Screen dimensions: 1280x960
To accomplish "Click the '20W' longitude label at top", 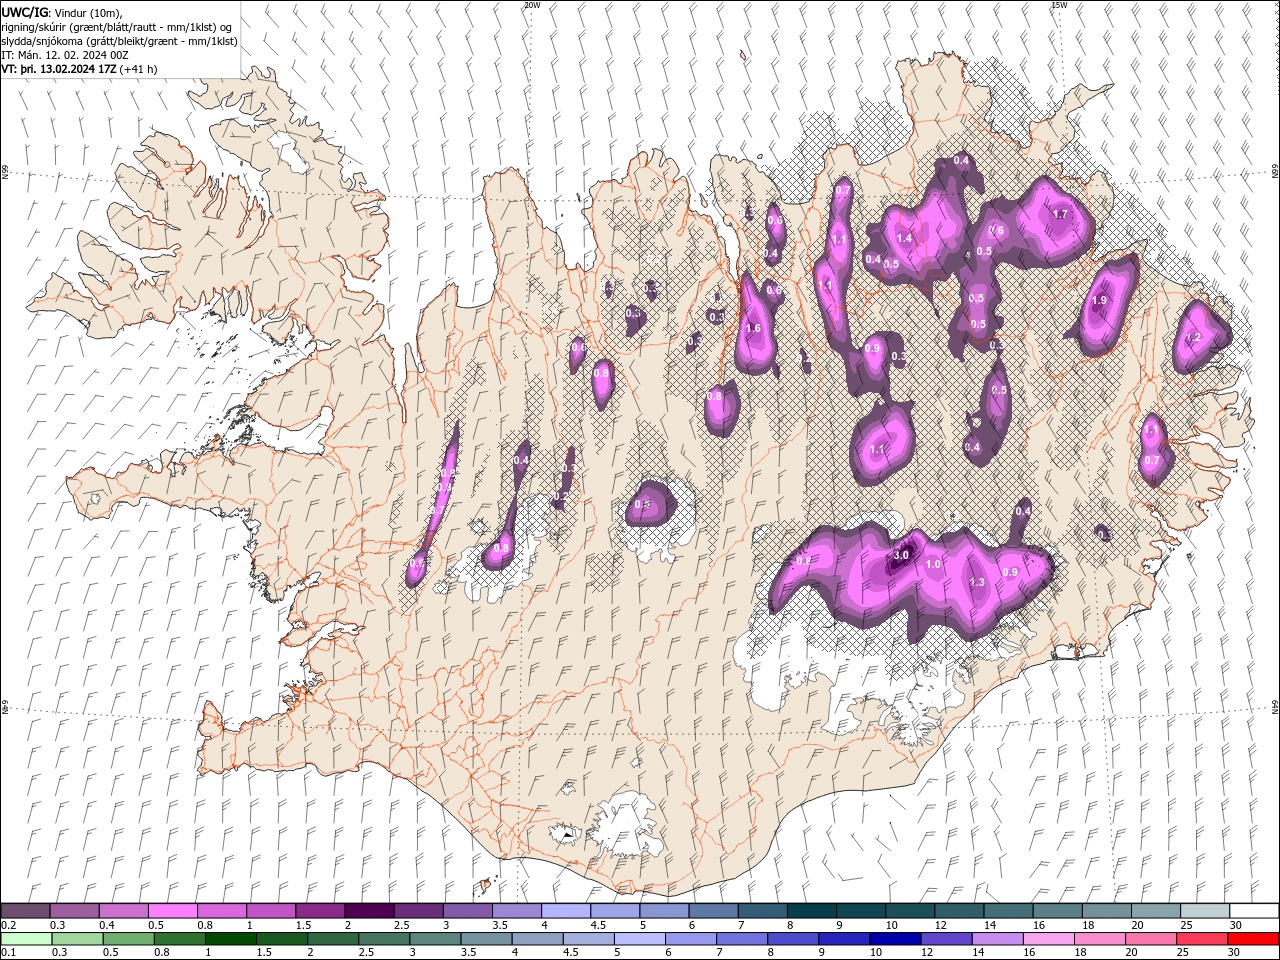I will click(531, 5).
